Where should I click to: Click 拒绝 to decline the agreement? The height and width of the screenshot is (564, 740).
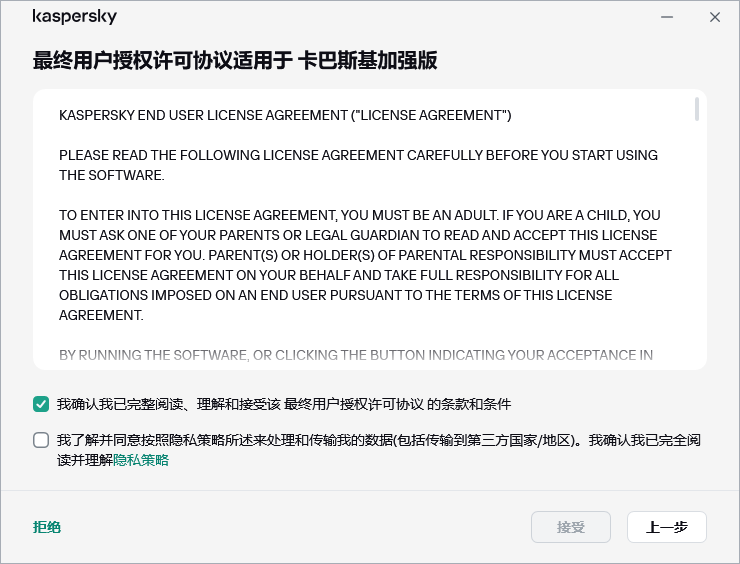click(47, 527)
